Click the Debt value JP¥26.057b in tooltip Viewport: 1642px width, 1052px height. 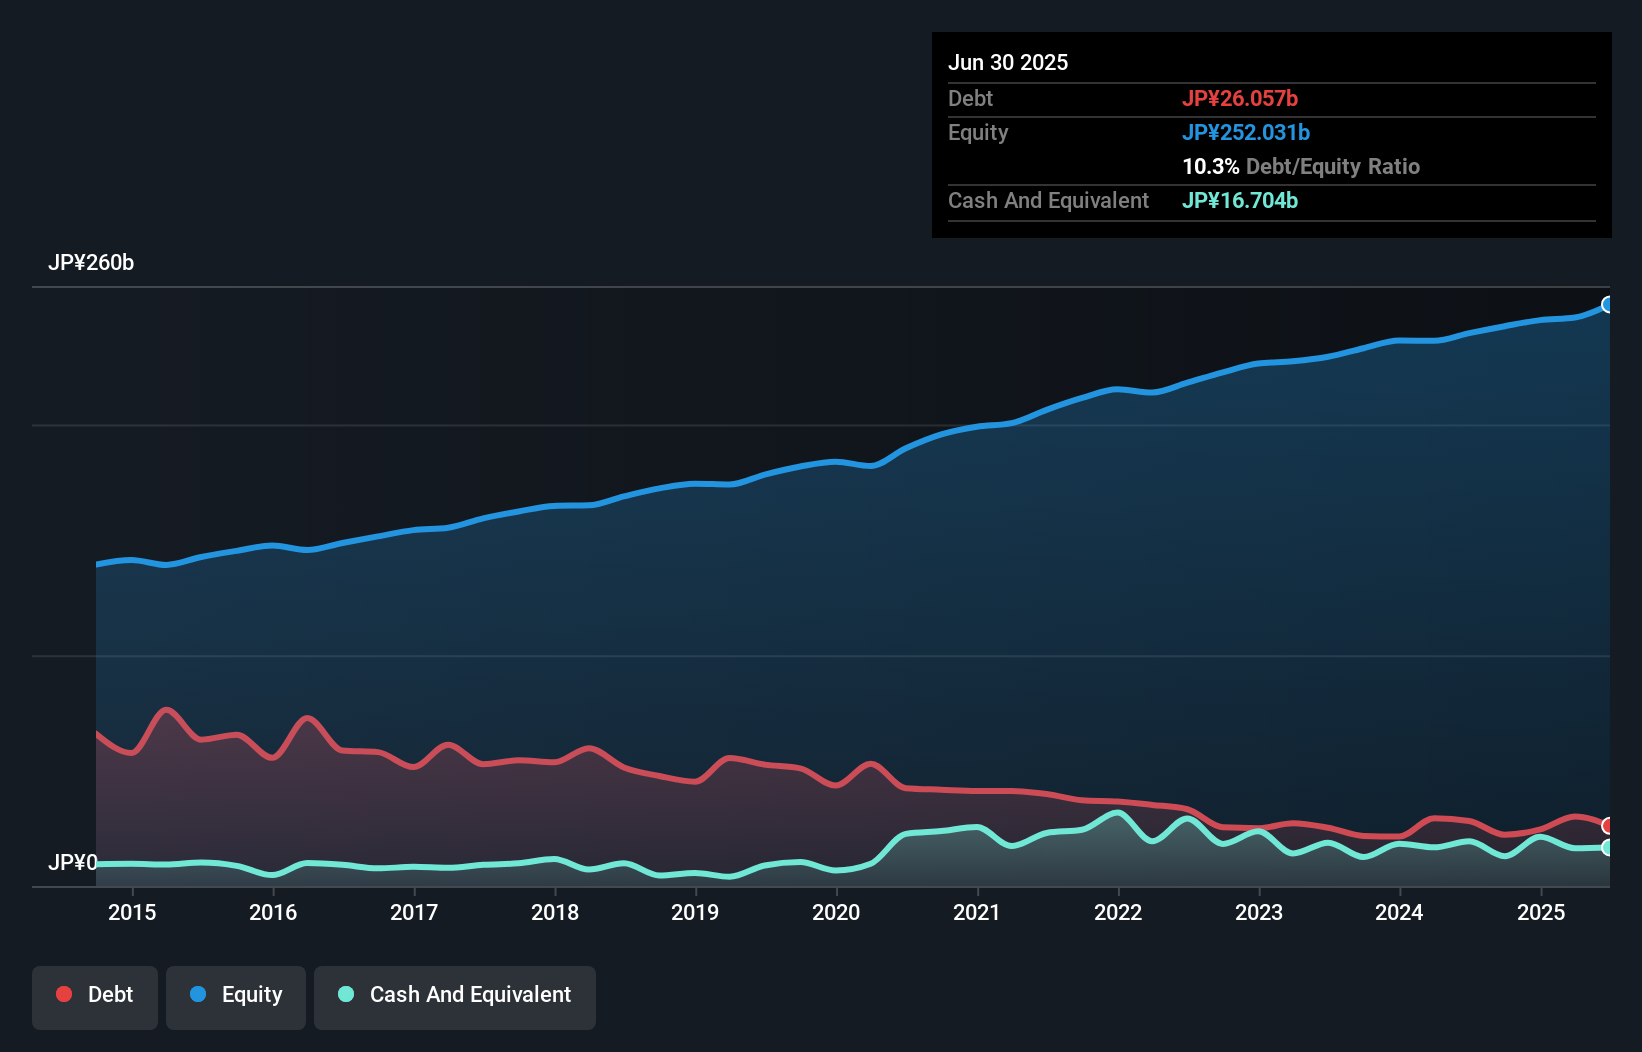(1240, 98)
